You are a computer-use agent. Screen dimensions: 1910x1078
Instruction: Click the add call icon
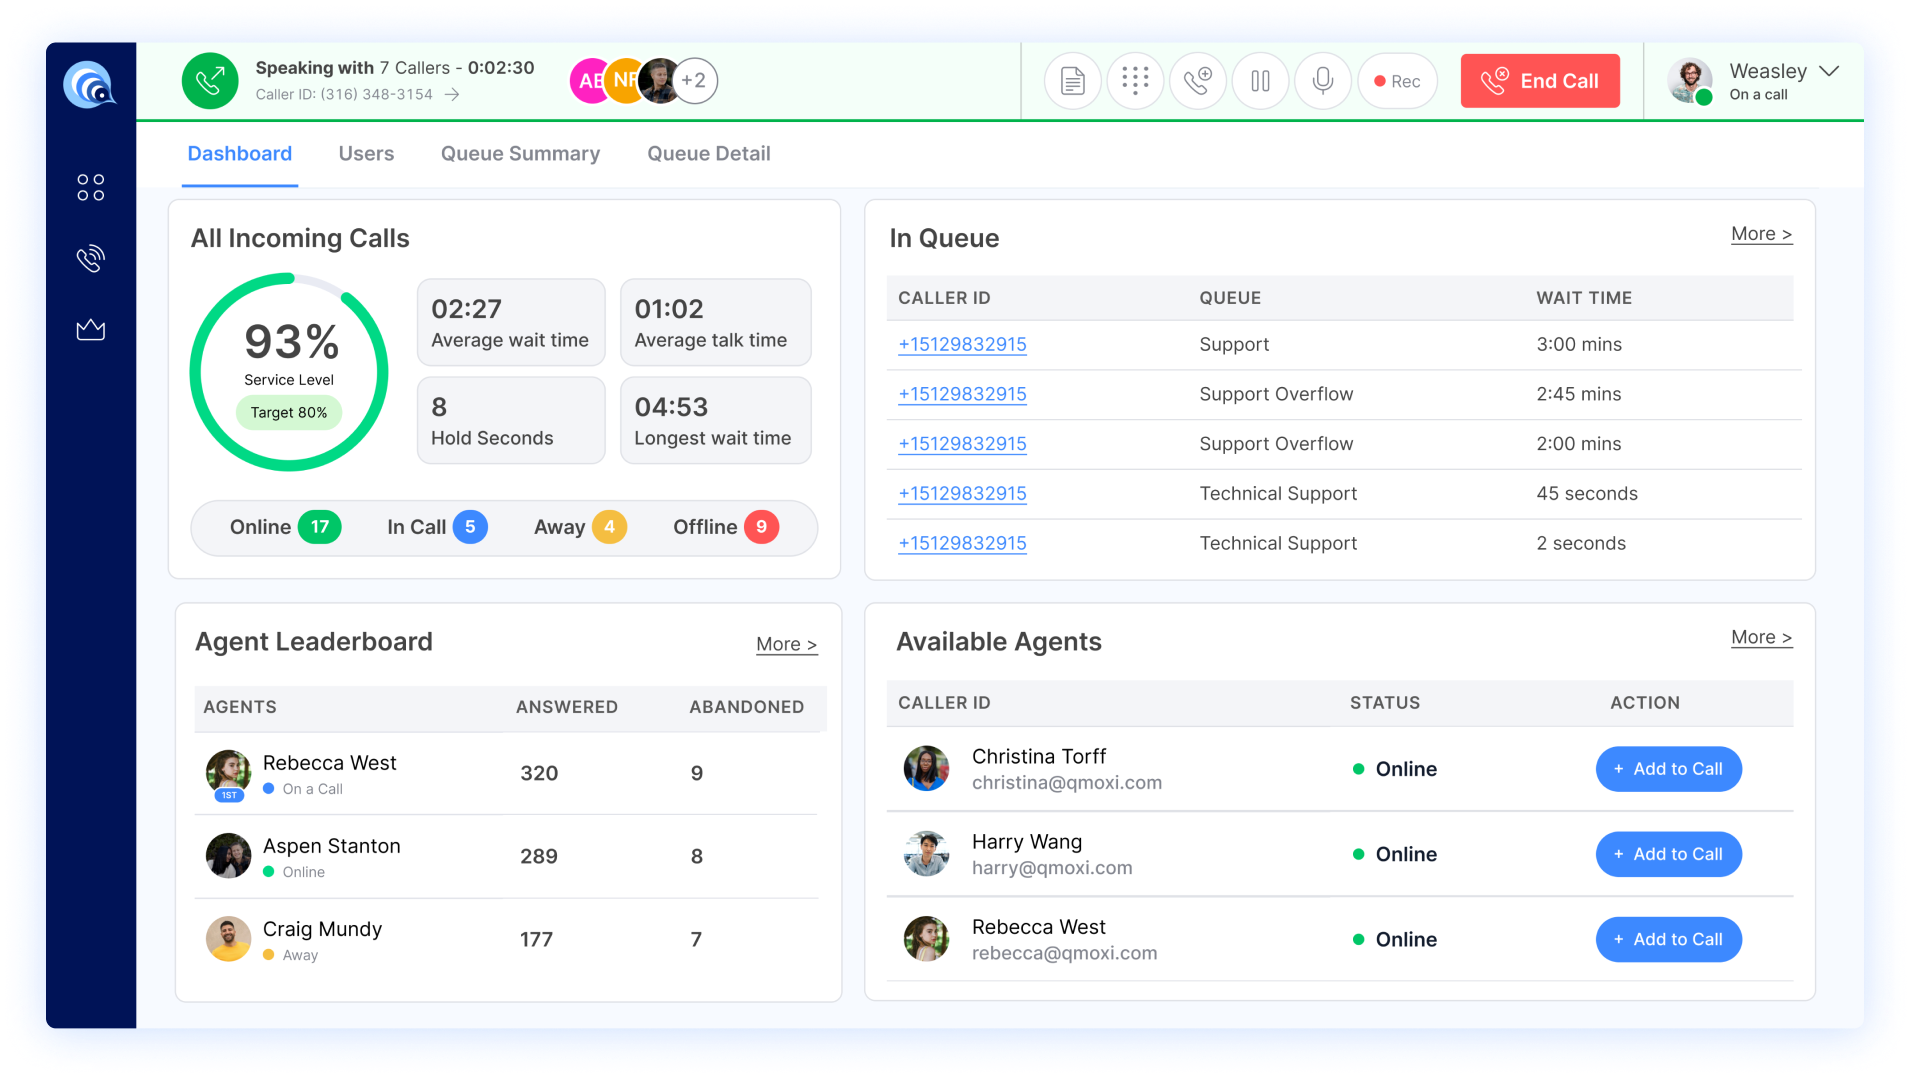(1197, 80)
